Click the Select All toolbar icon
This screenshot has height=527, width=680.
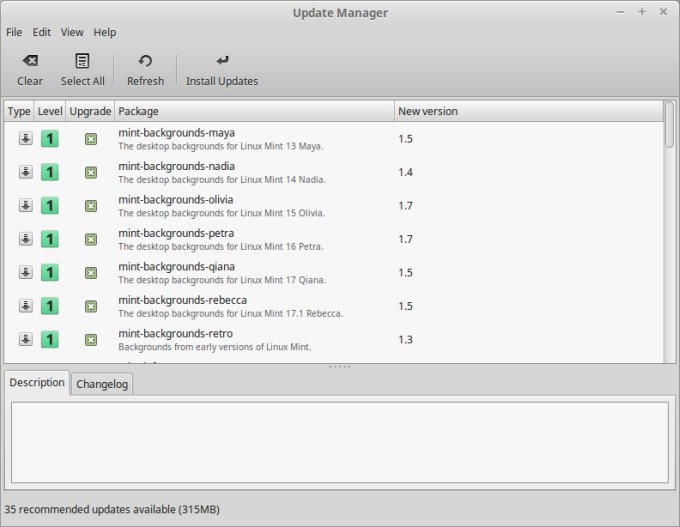click(82, 62)
